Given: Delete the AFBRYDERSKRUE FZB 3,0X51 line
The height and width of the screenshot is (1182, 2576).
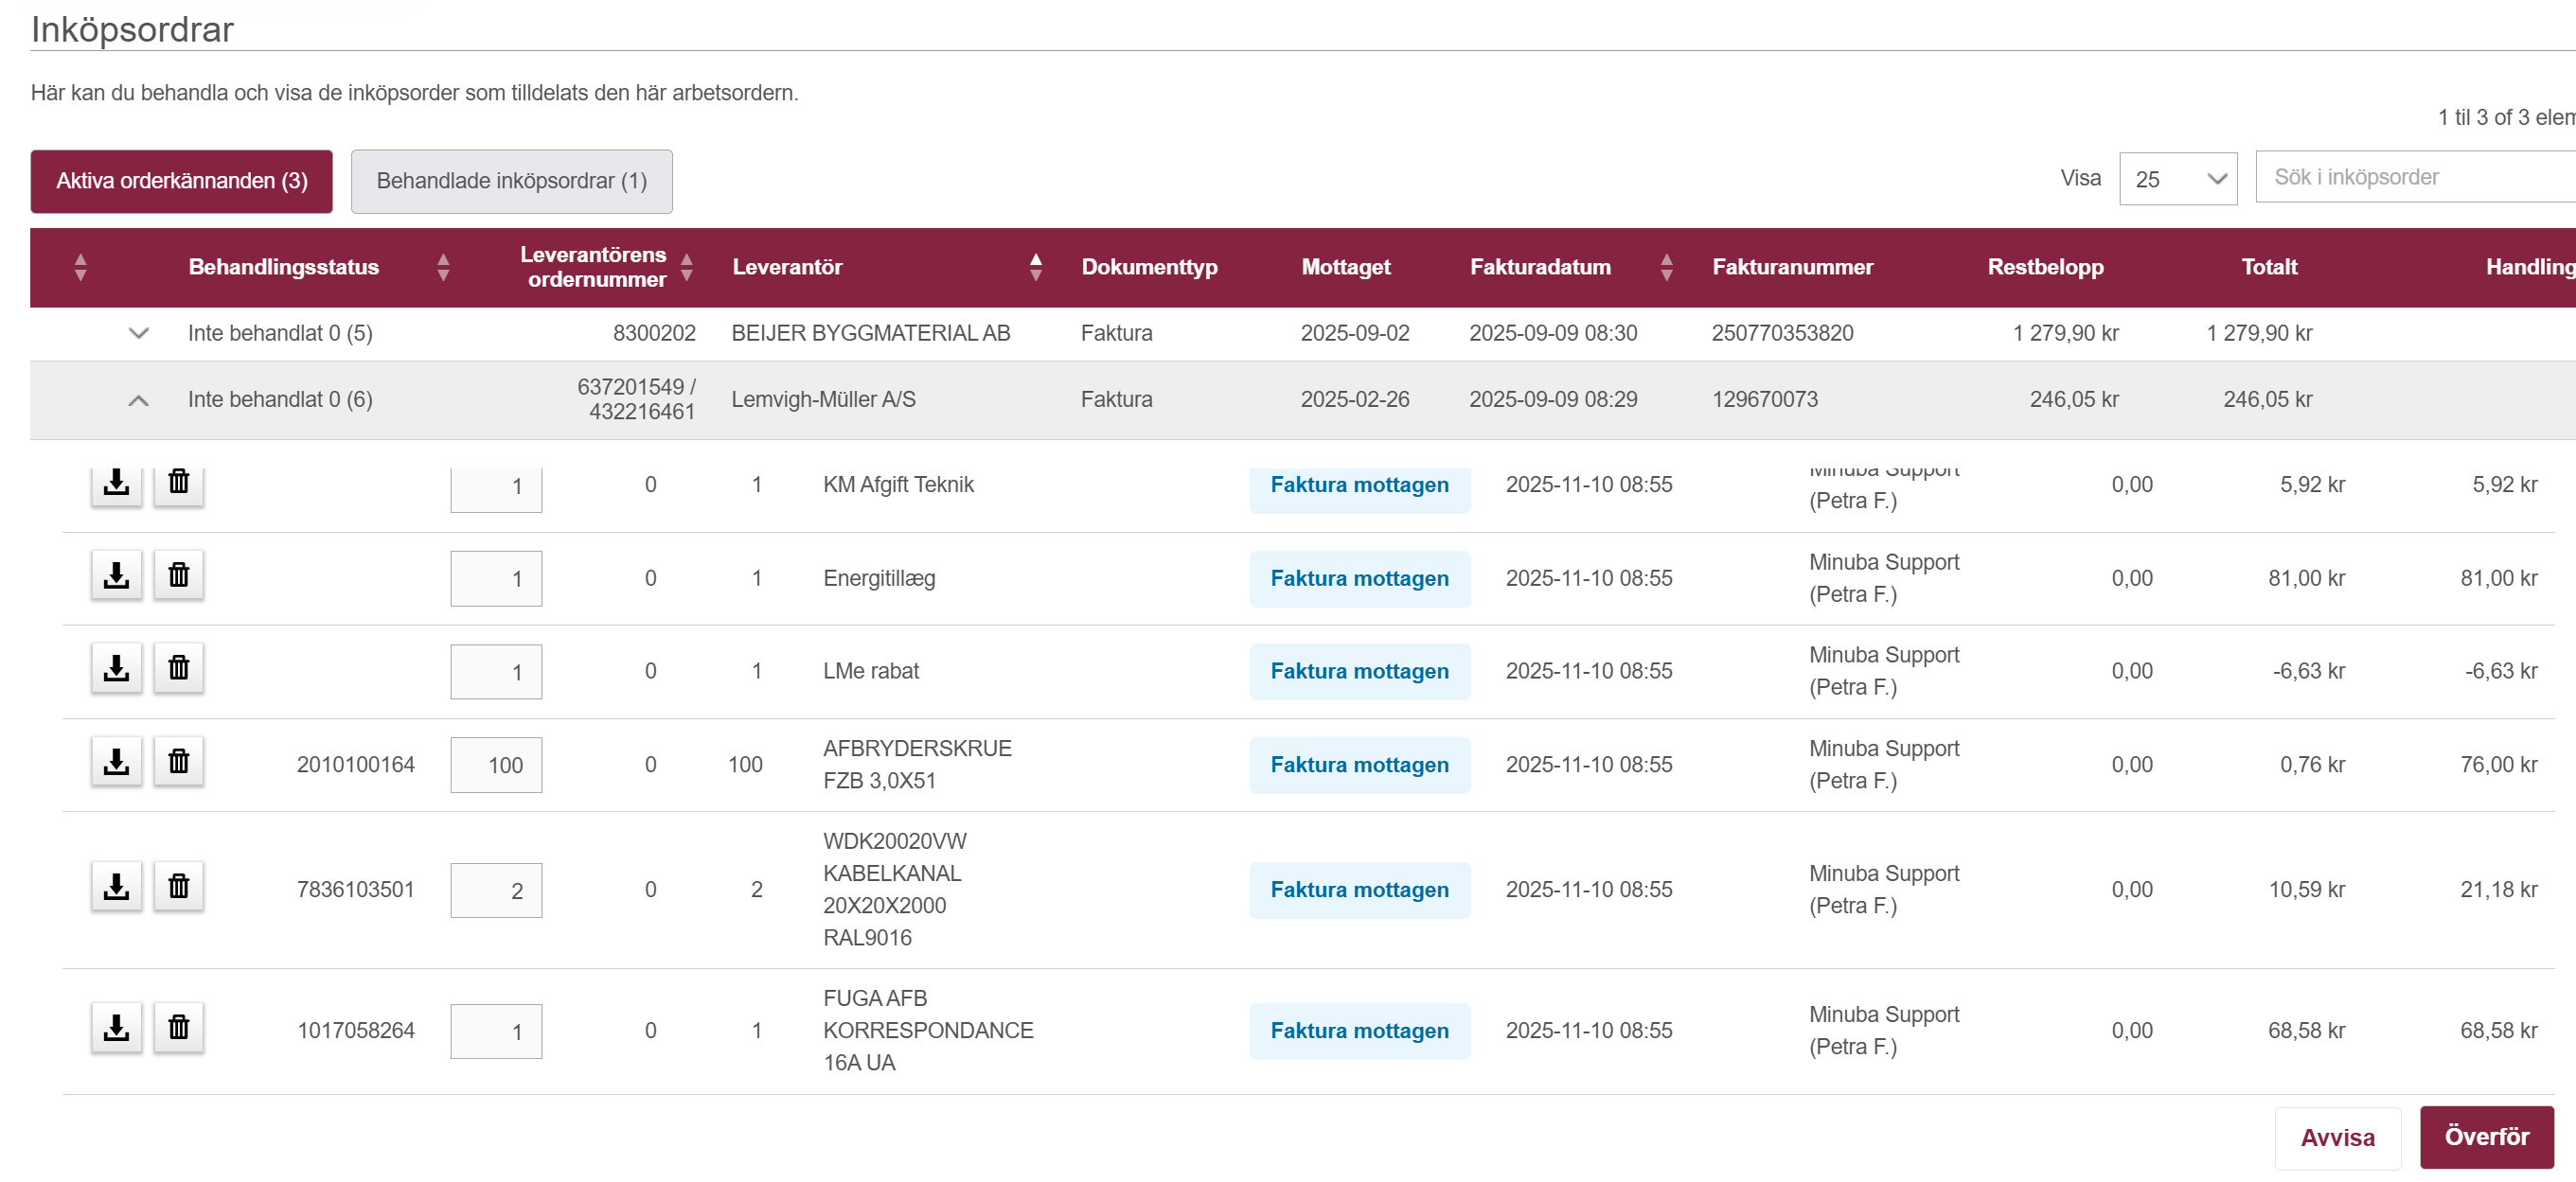Looking at the screenshot, I should point(178,762).
